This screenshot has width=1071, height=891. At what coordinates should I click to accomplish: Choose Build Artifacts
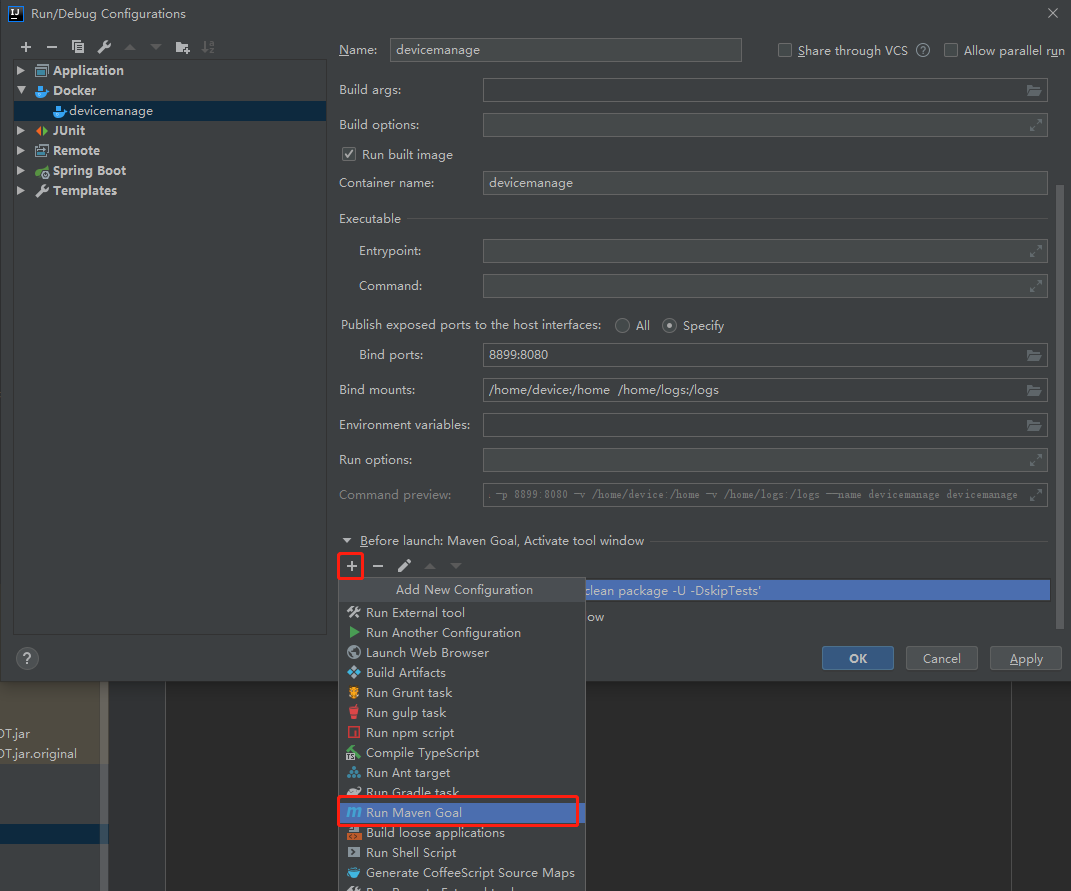click(462, 673)
